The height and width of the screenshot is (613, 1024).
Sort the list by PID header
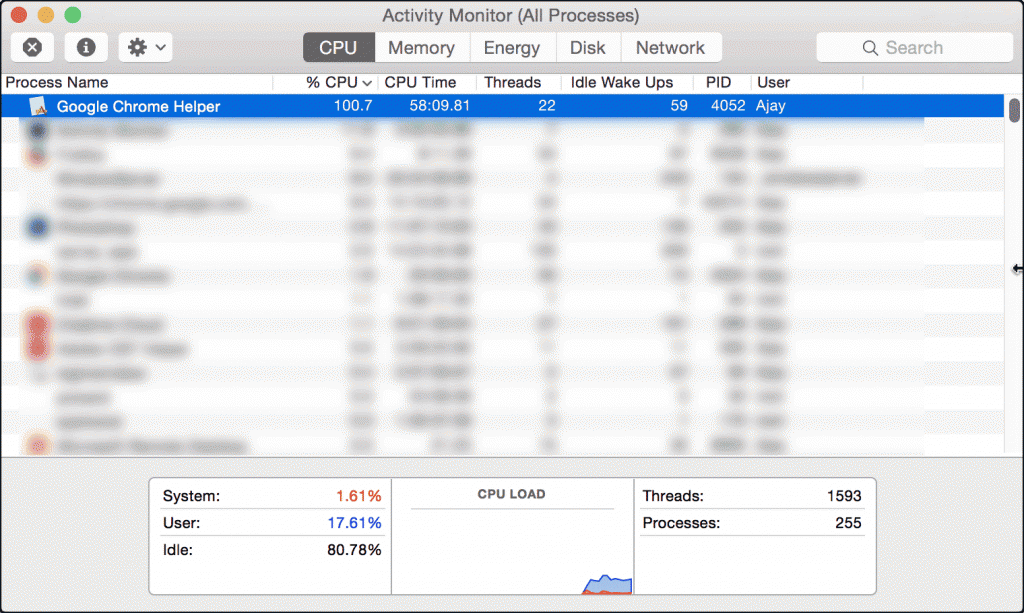click(x=718, y=82)
